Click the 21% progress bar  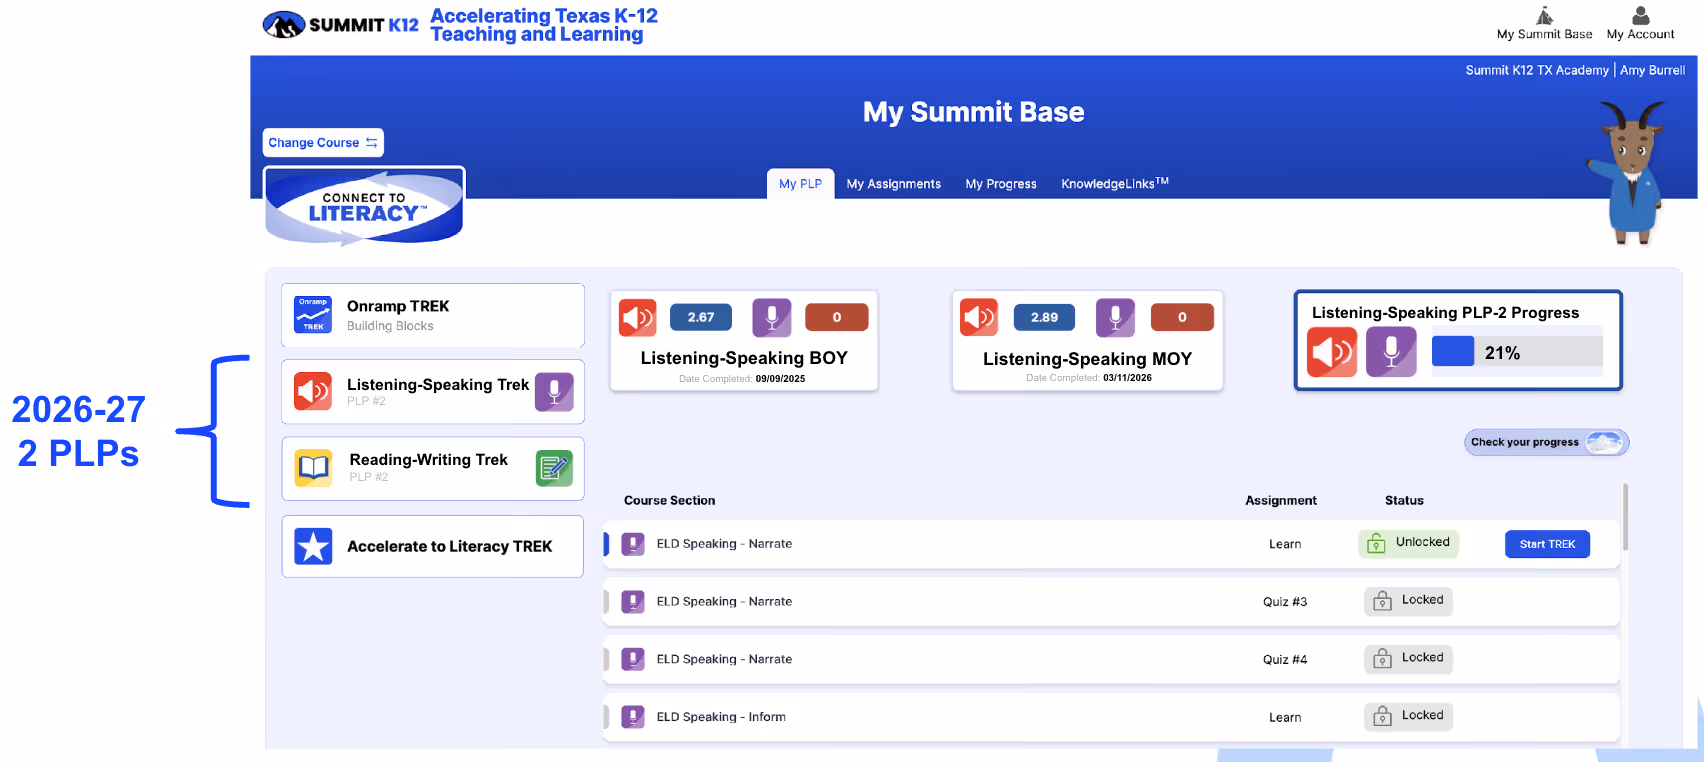coord(1517,351)
